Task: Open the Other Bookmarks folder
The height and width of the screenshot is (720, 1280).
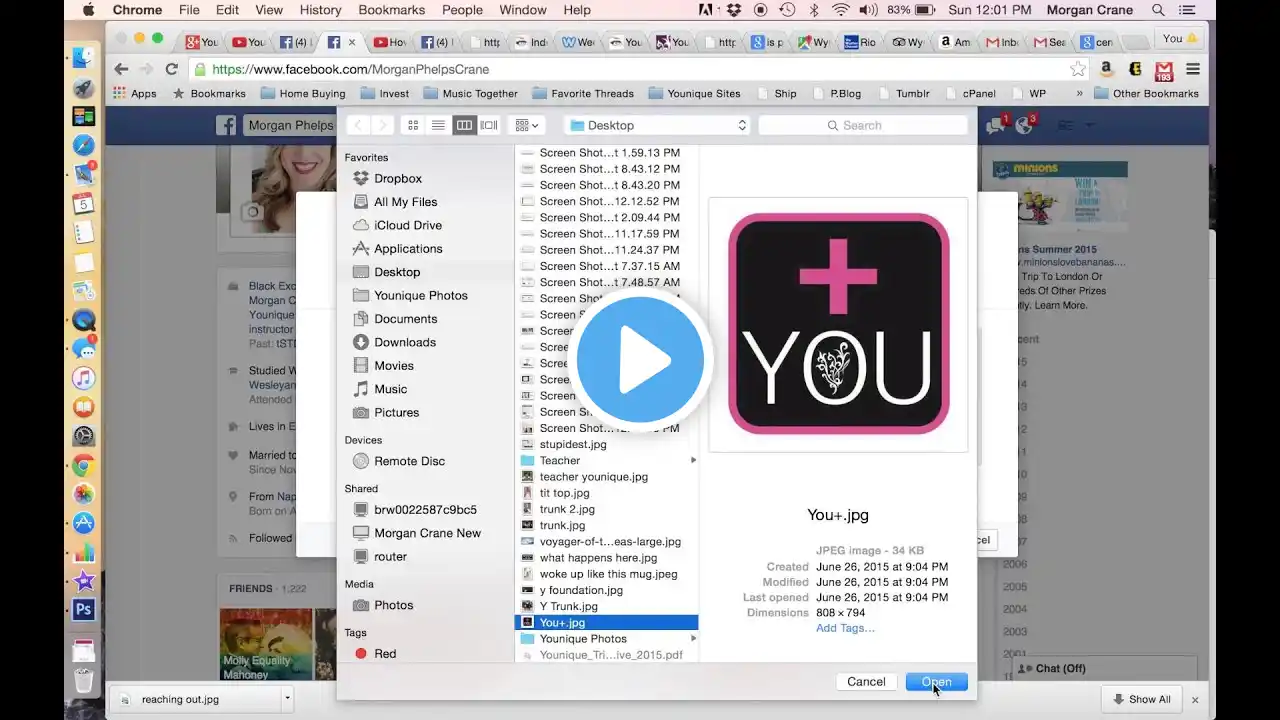Action: 1146,93
